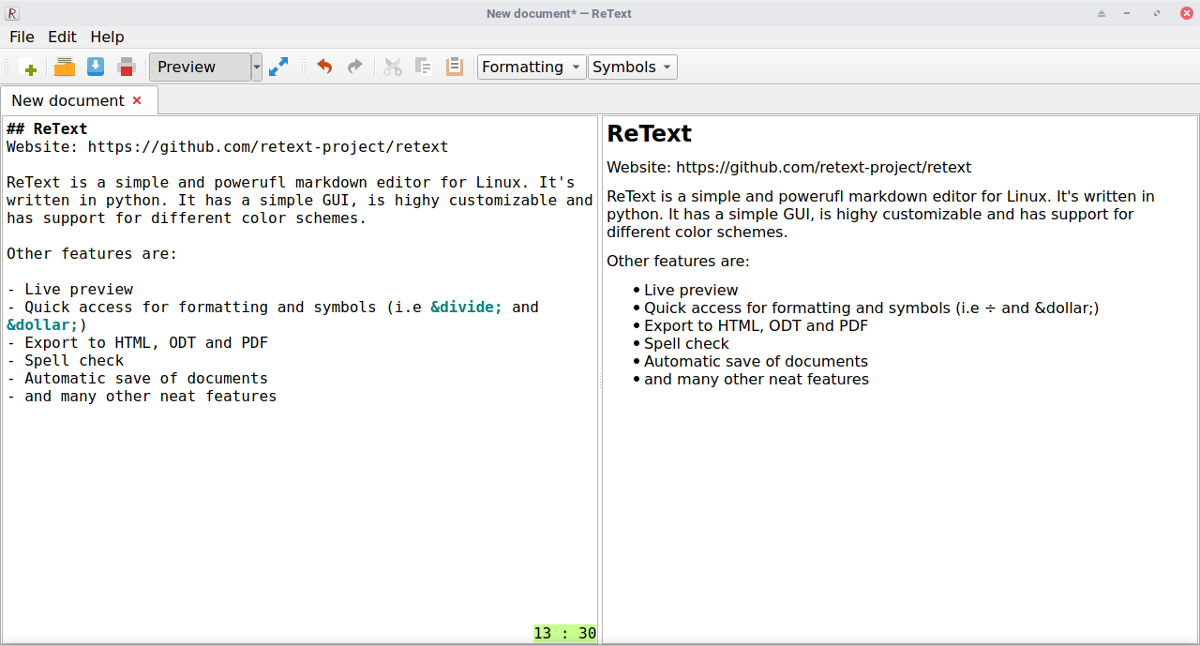This screenshot has height=646, width=1200.
Task: Click the "- Live preview" line in the editor
Action: pos(70,289)
